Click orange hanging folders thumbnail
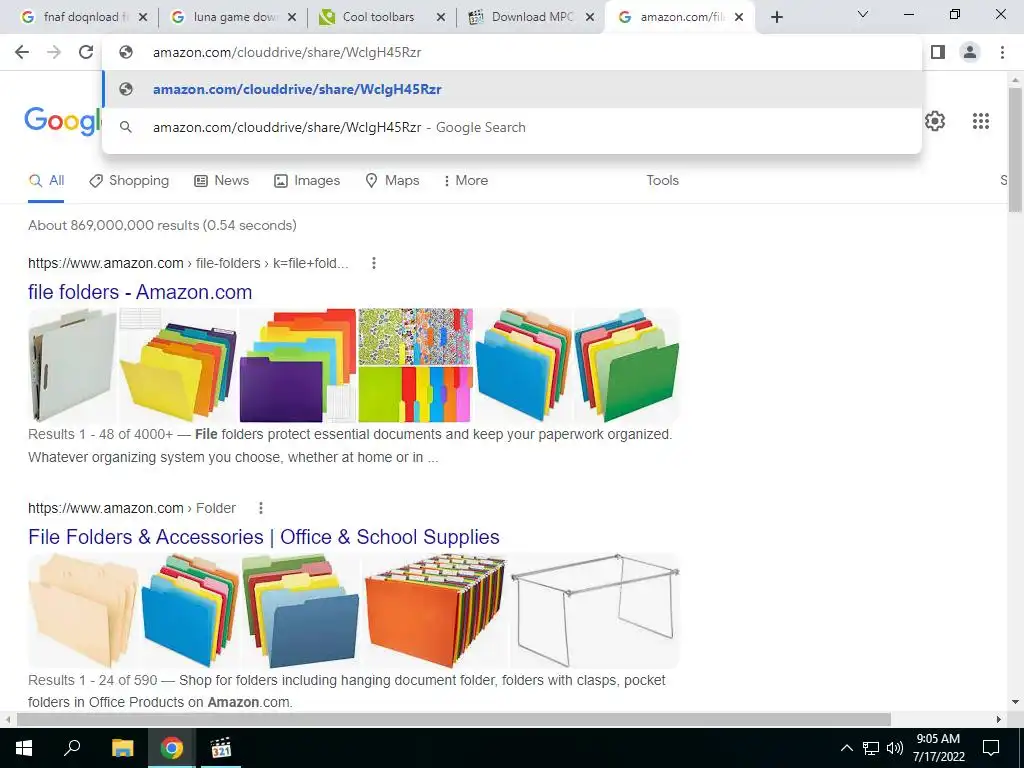Viewport: 1024px width, 768px height. 435,611
